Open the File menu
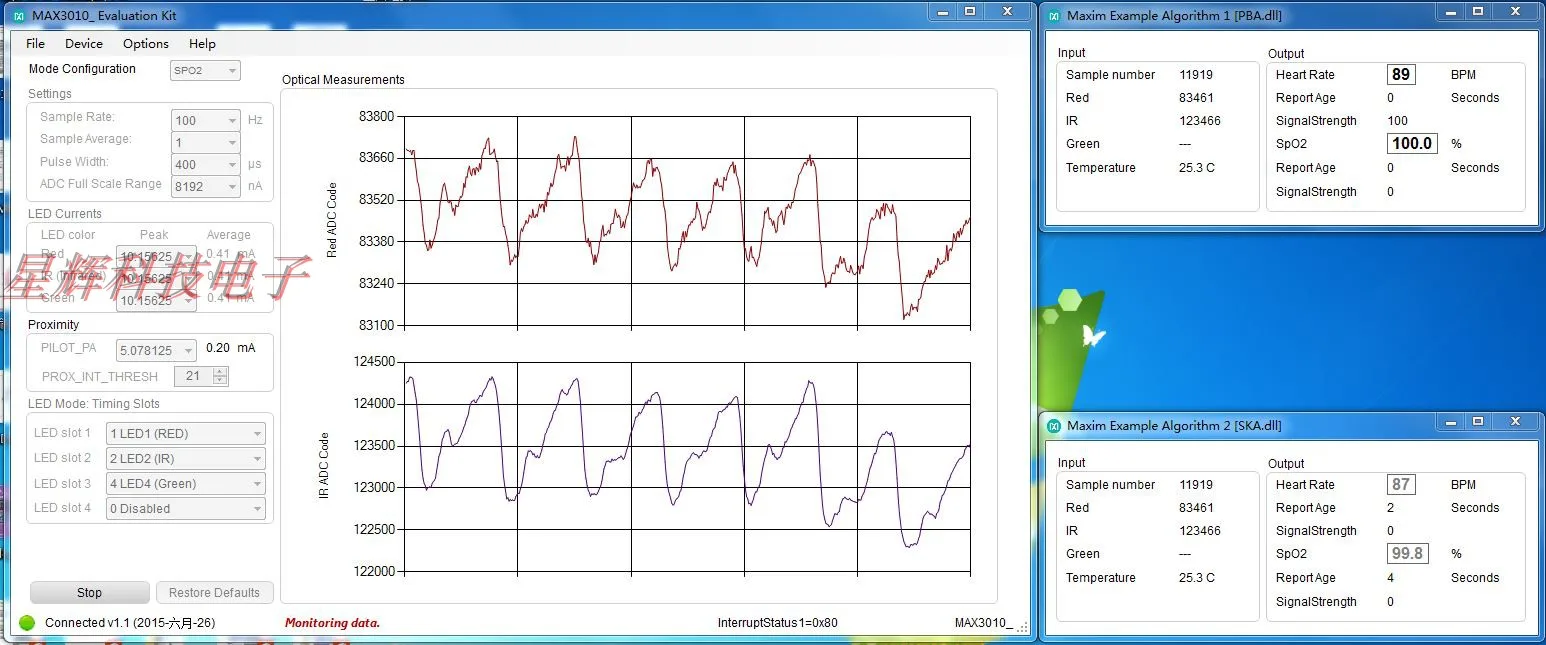 35,44
